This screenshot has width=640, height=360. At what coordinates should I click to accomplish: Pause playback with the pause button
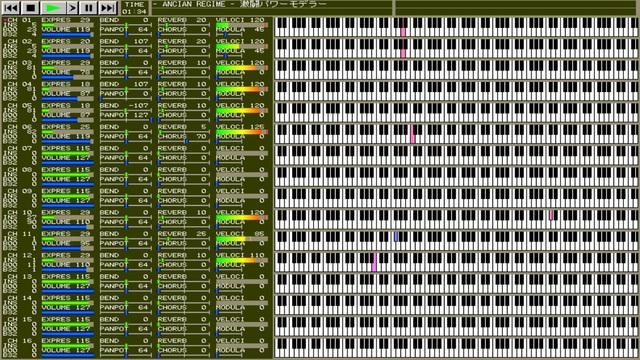click(x=89, y=8)
